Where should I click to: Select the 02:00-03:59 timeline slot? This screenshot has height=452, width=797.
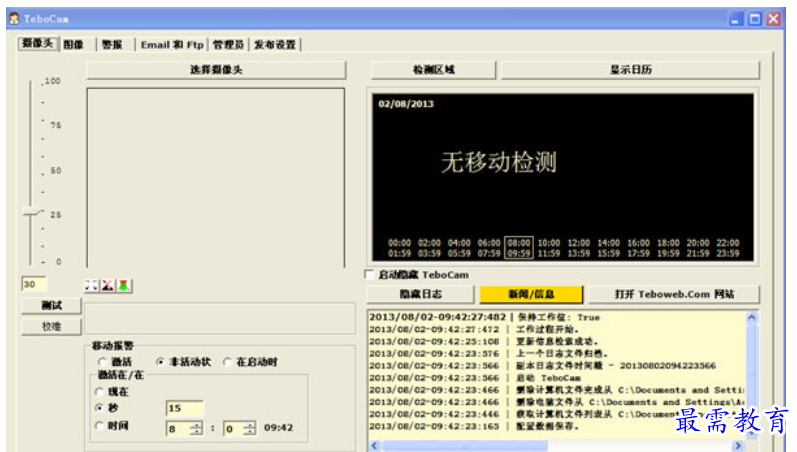point(429,248)
